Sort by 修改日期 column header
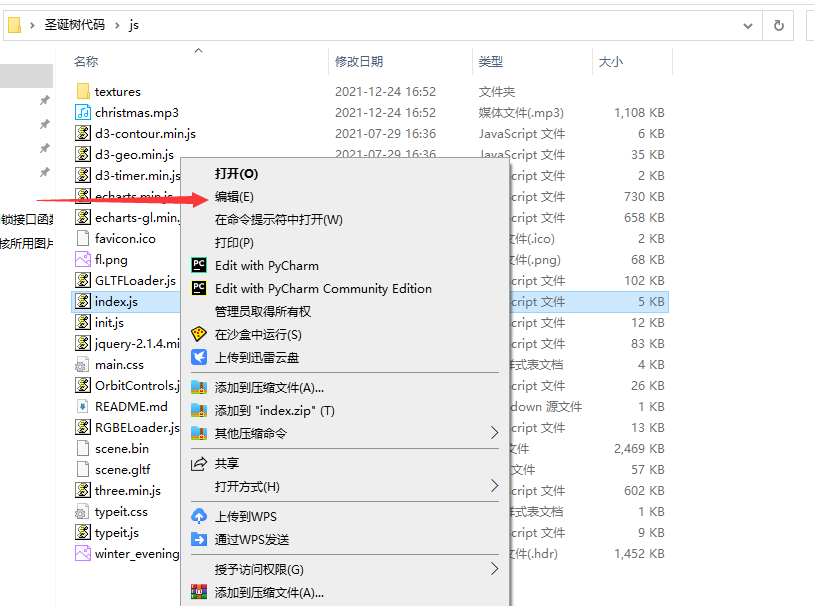 [359, 61]
